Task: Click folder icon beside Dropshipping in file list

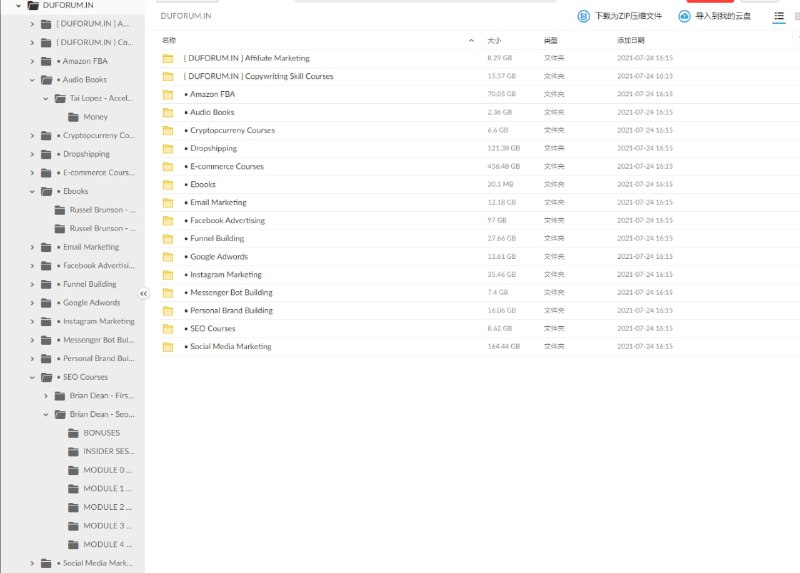Action: coord(168,148)
